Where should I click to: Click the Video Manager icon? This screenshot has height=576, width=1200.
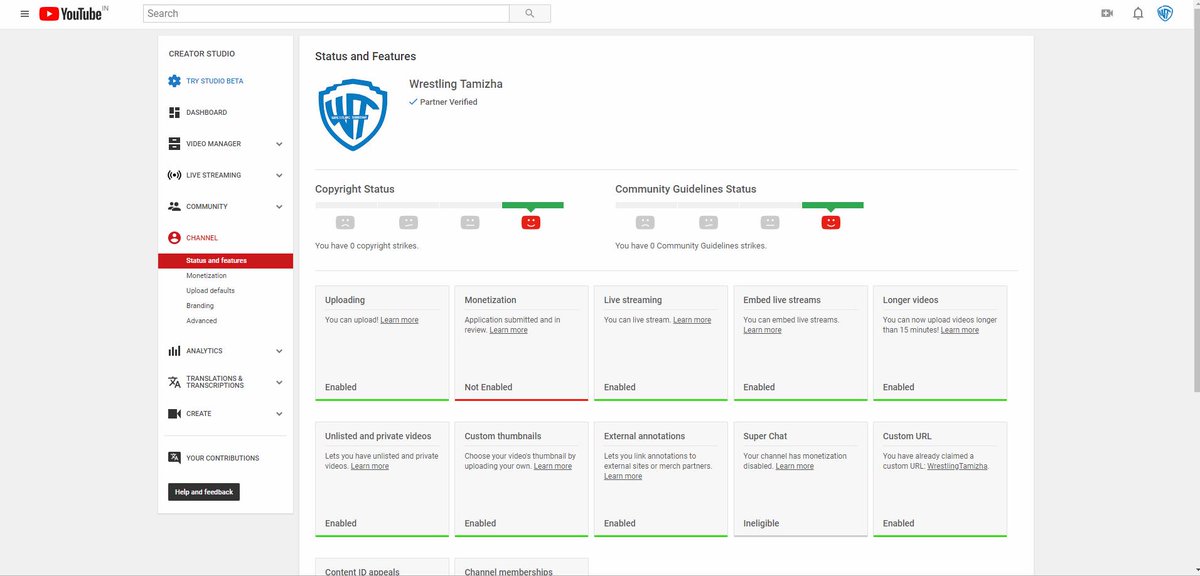175,144
